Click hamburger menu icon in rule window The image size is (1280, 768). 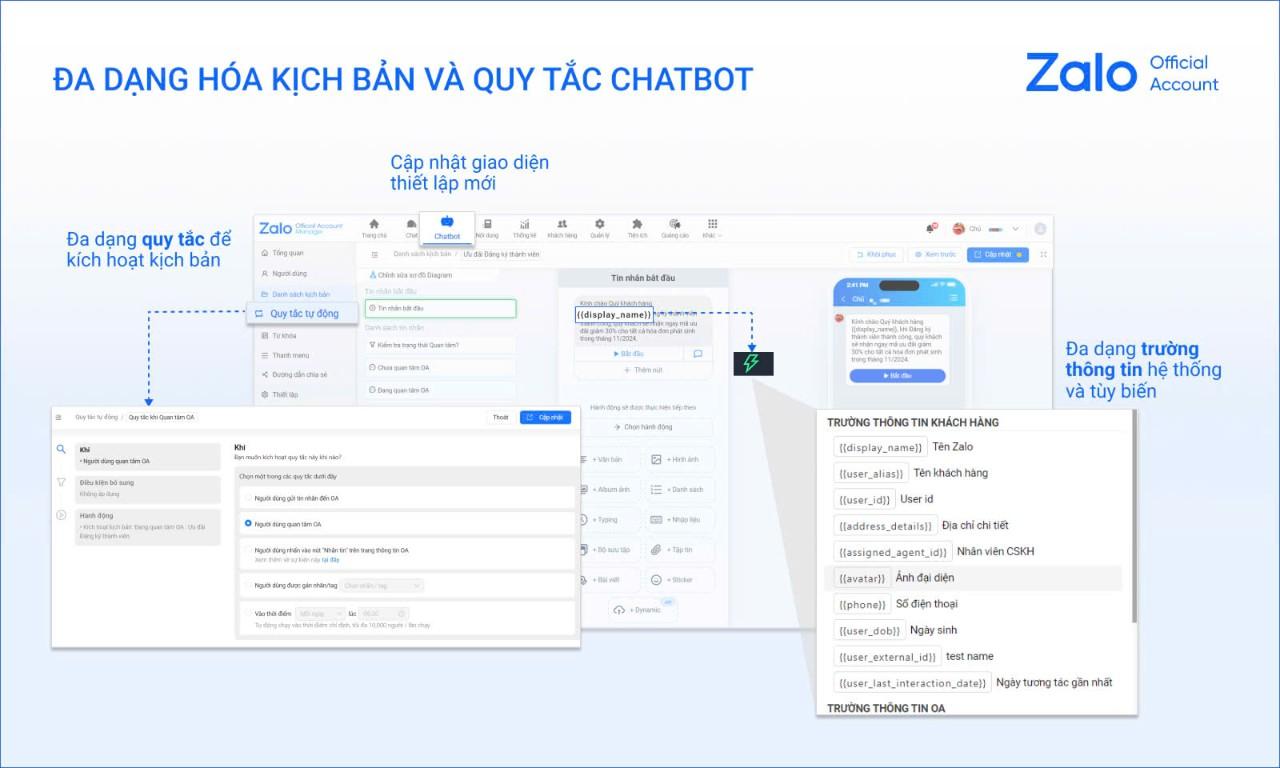(x=58, y=417)
